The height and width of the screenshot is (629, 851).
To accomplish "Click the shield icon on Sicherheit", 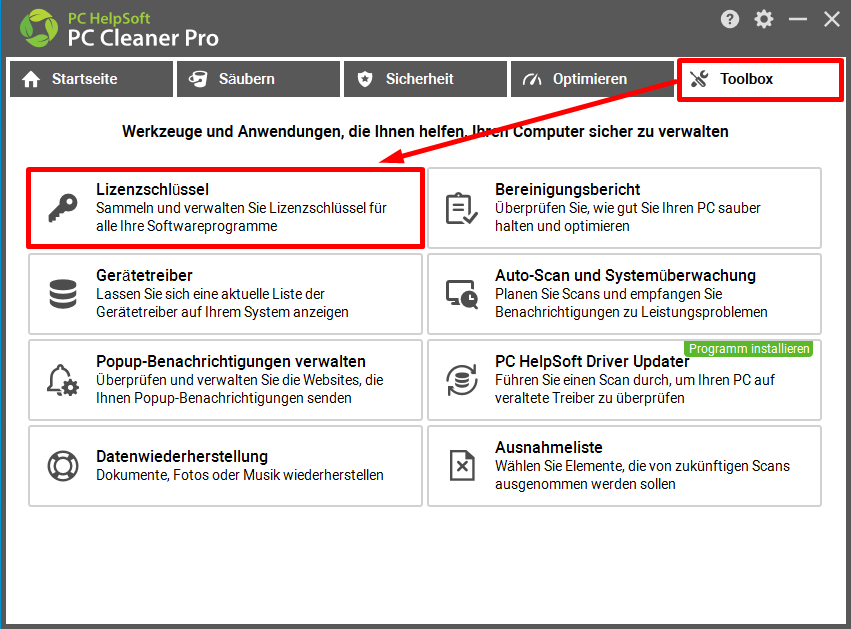I will click(365, 79).
